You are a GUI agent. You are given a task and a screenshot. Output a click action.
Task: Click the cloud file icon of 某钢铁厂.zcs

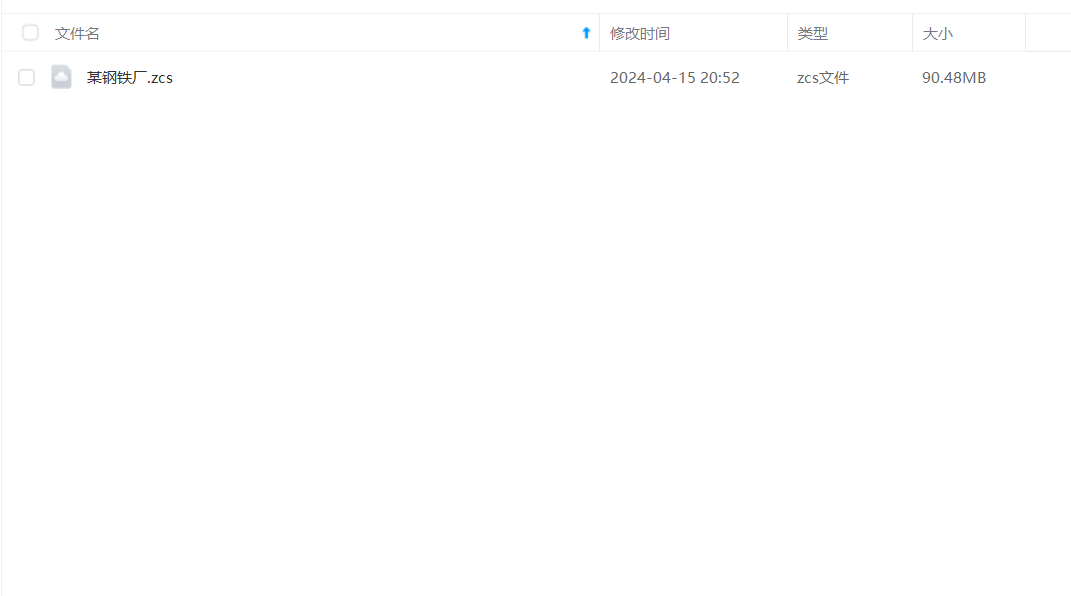61,77
